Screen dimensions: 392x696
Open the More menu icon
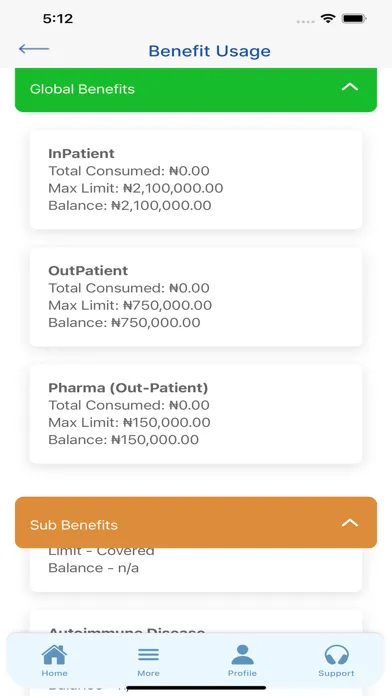pyautogui.click(x=148, y=655)
